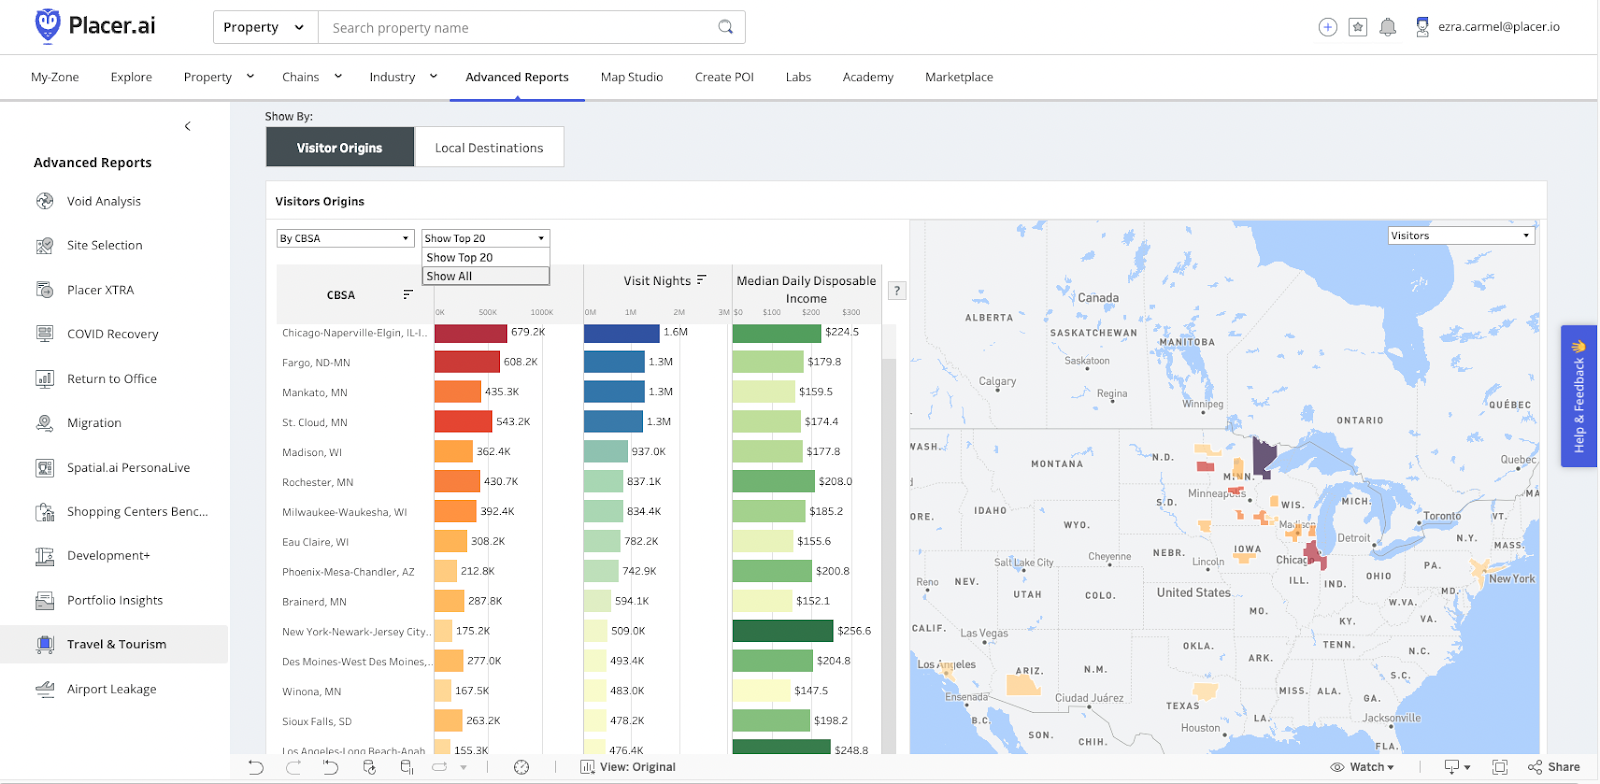Expand the Chains nav menu chevron

[x=338, y=76]
